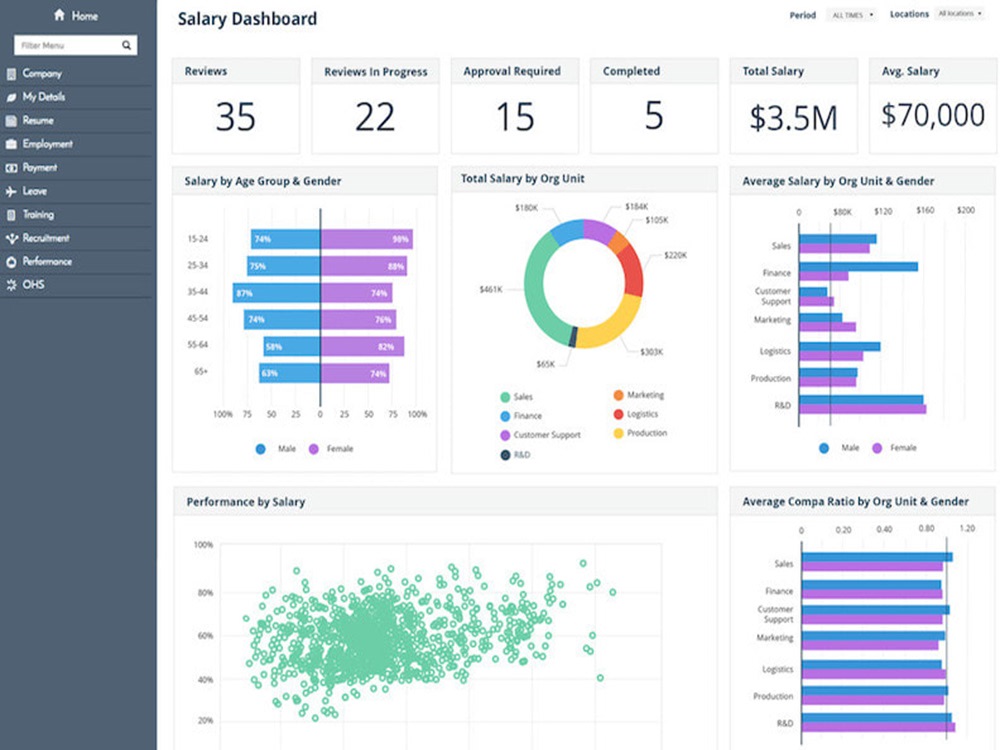Click the Payment money icon
1000x750 pixels.
pyautogui.click(x=11, y=168)
